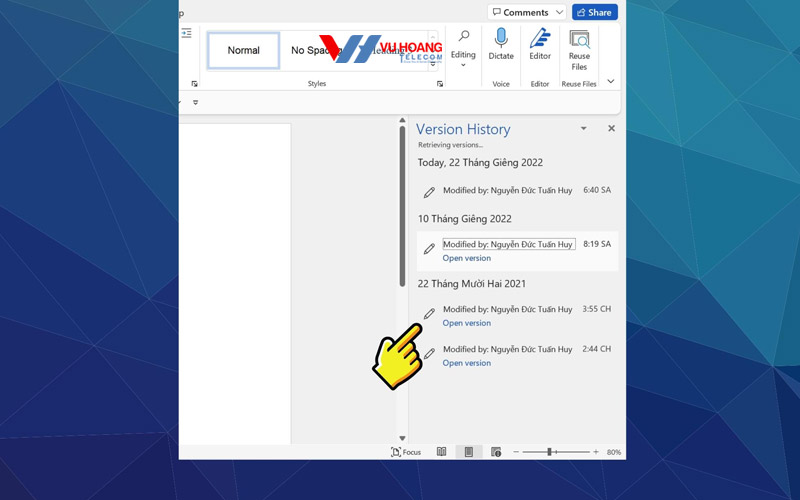Open Version History pane options arrow
The height and width of the screenshot is (500, 800).
pyautogui.click(x=584, y=129)
